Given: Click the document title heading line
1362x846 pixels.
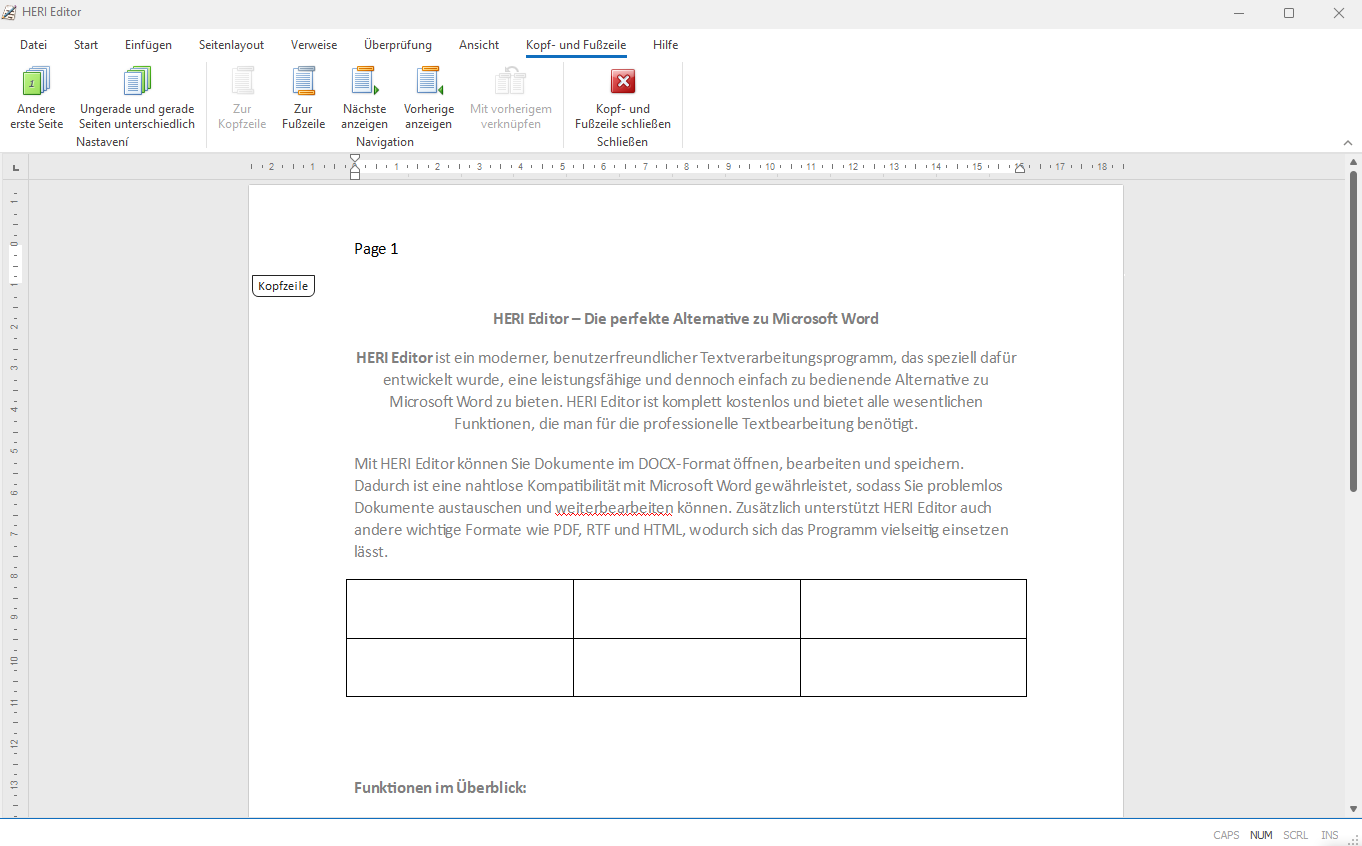Looking at the screenshot, I should pos(686,319).
